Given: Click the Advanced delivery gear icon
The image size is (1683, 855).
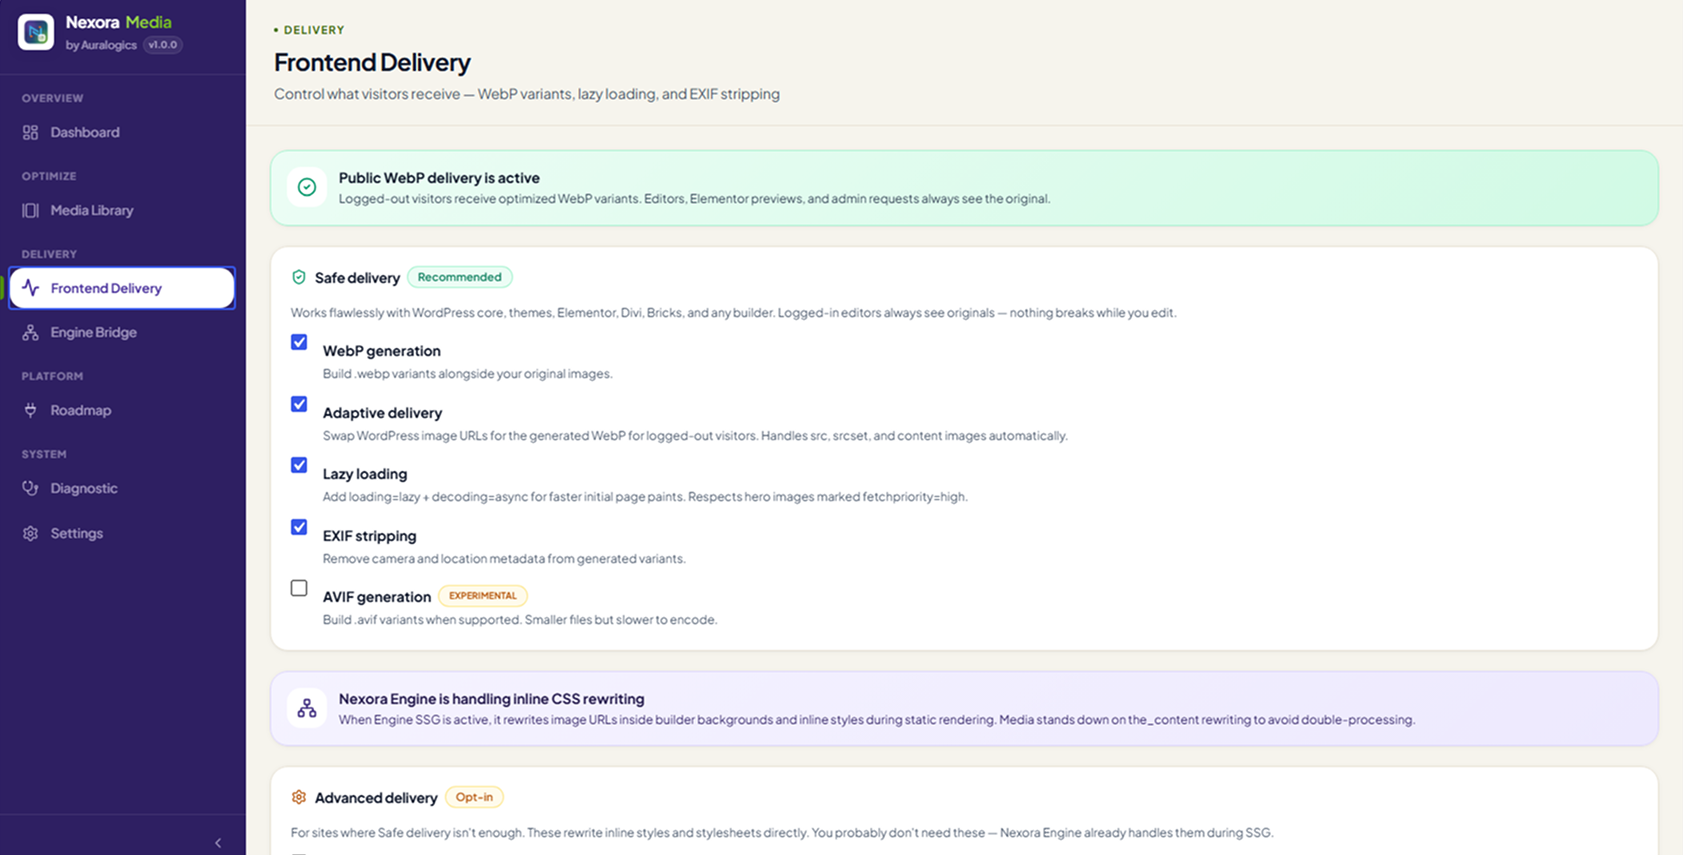Looking at the screenshot, I should click(298, 797).
